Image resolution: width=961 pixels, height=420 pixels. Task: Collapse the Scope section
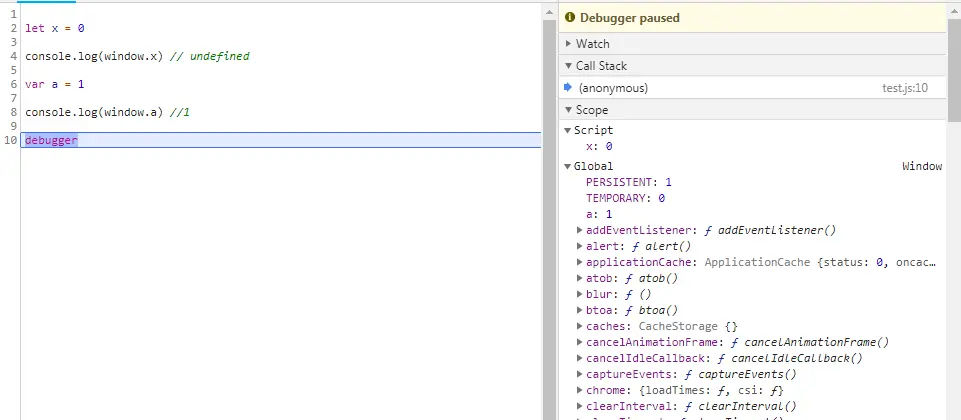[569, 110]
